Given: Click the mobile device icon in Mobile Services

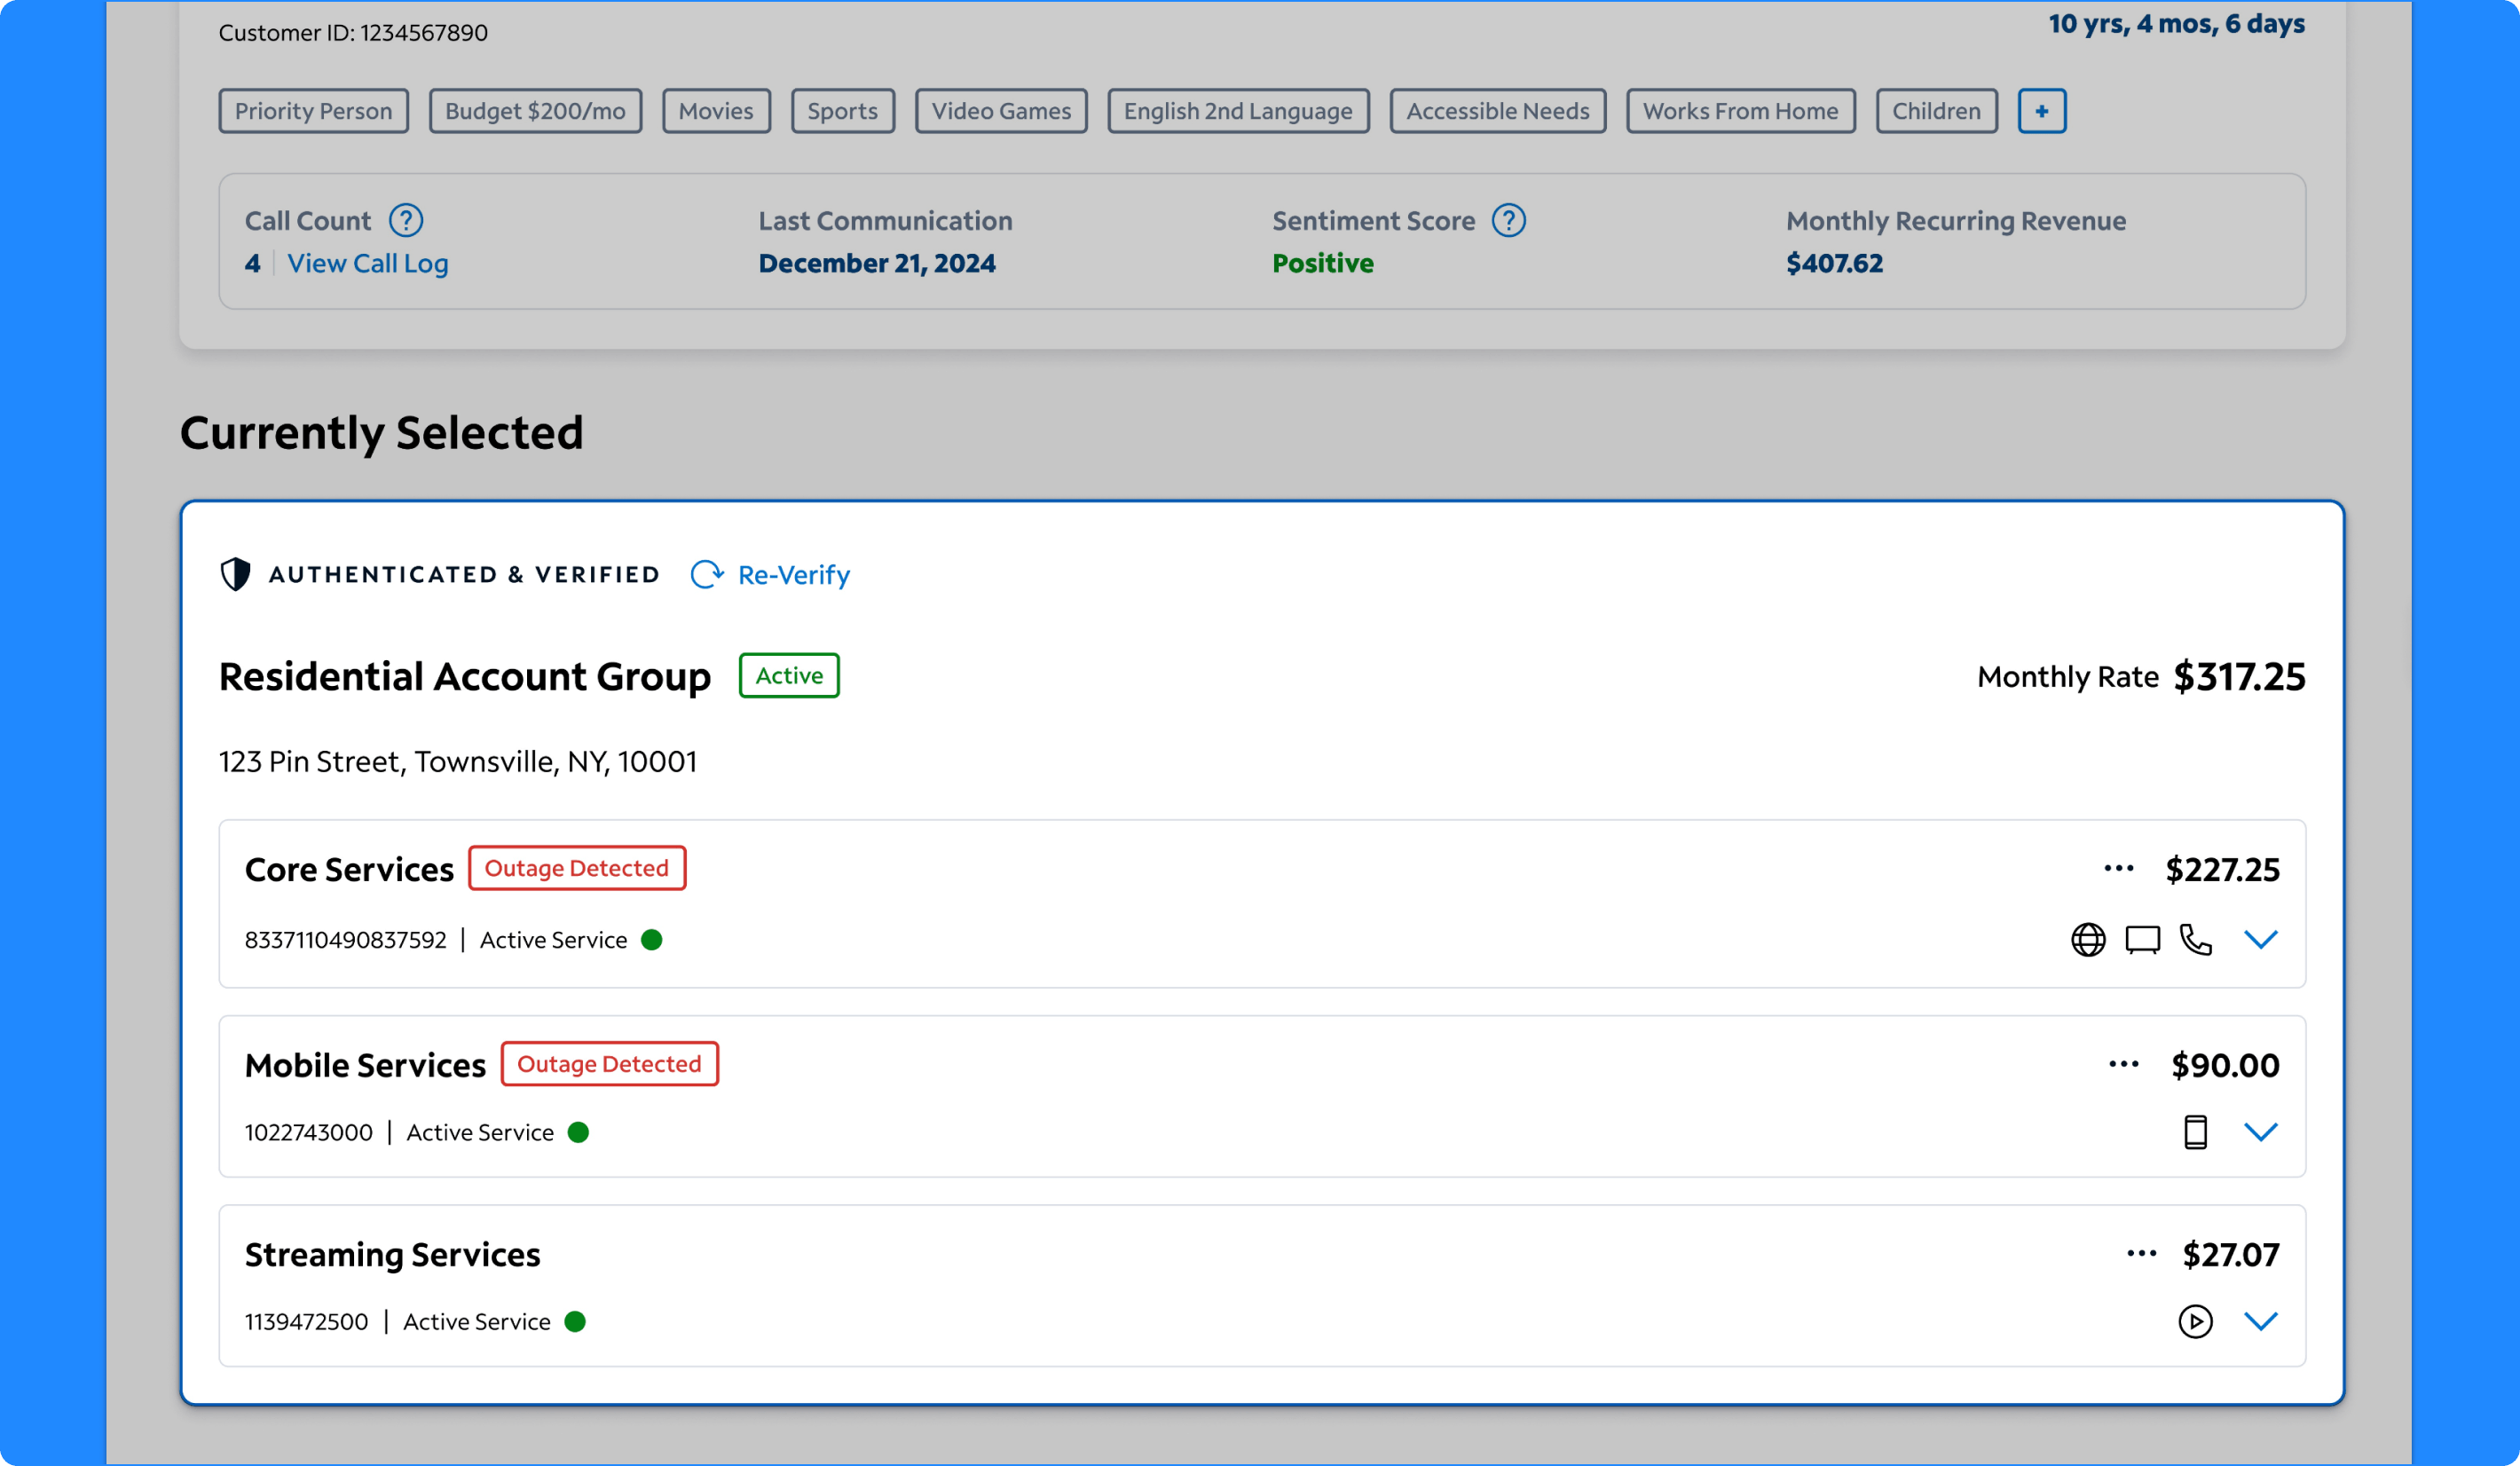Looking at the screenshot, I should [2195, 1132].
